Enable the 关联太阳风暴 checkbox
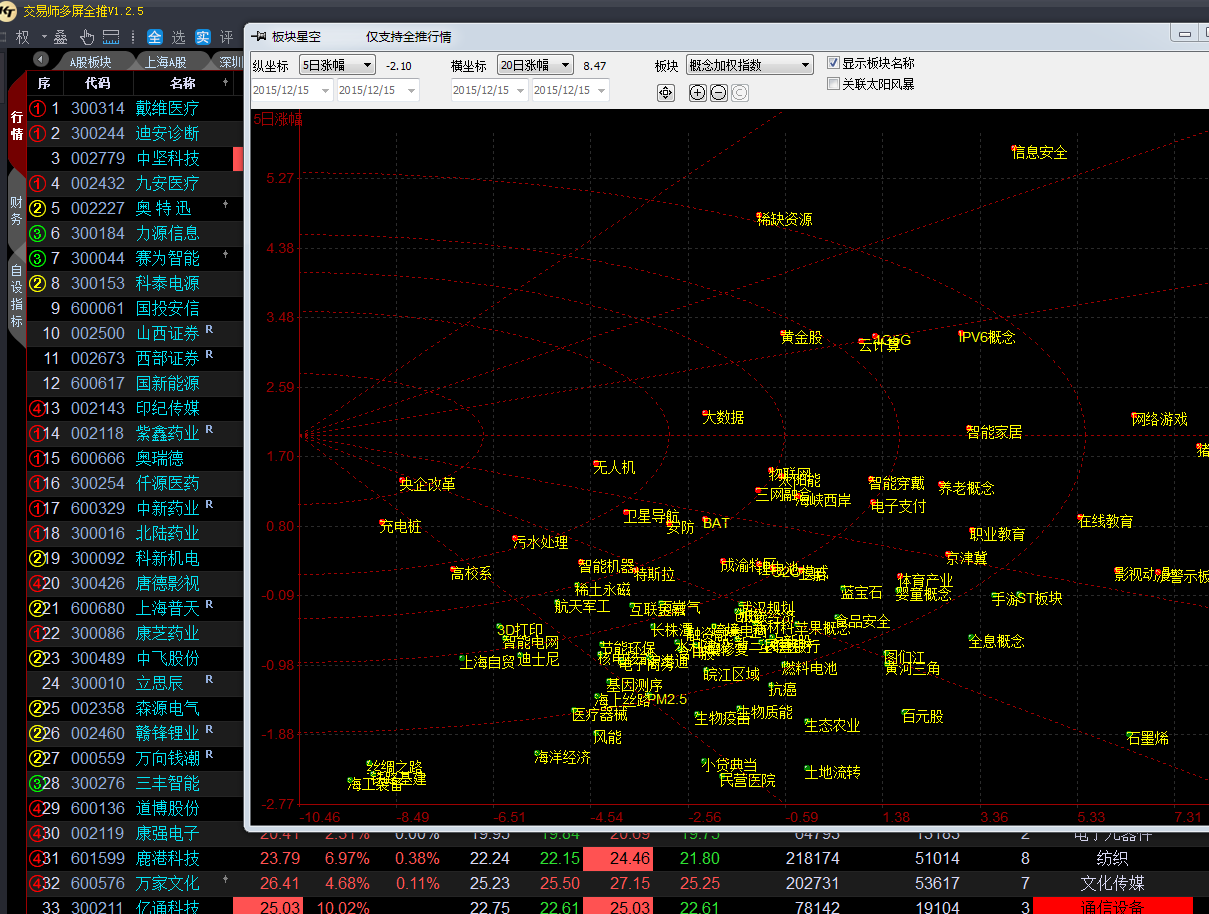 [834, 84]
